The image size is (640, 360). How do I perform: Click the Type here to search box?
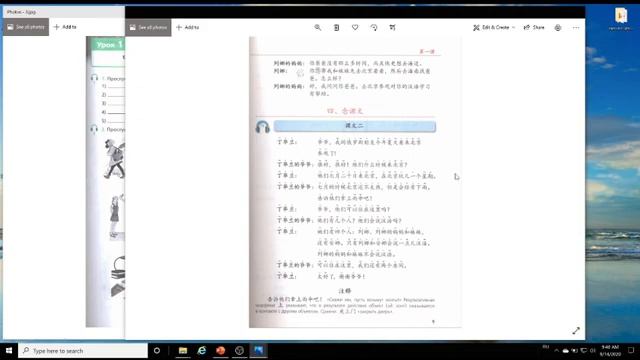(x=83, y=351)
